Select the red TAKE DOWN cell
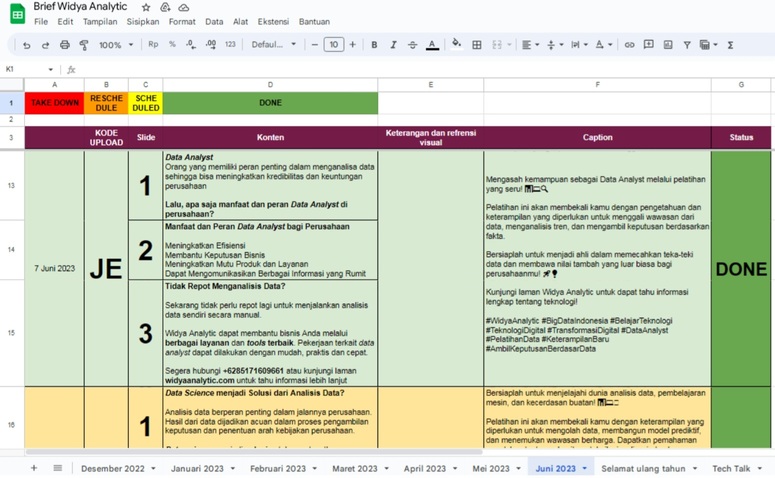The image size is (775, 478). (54, 103)
